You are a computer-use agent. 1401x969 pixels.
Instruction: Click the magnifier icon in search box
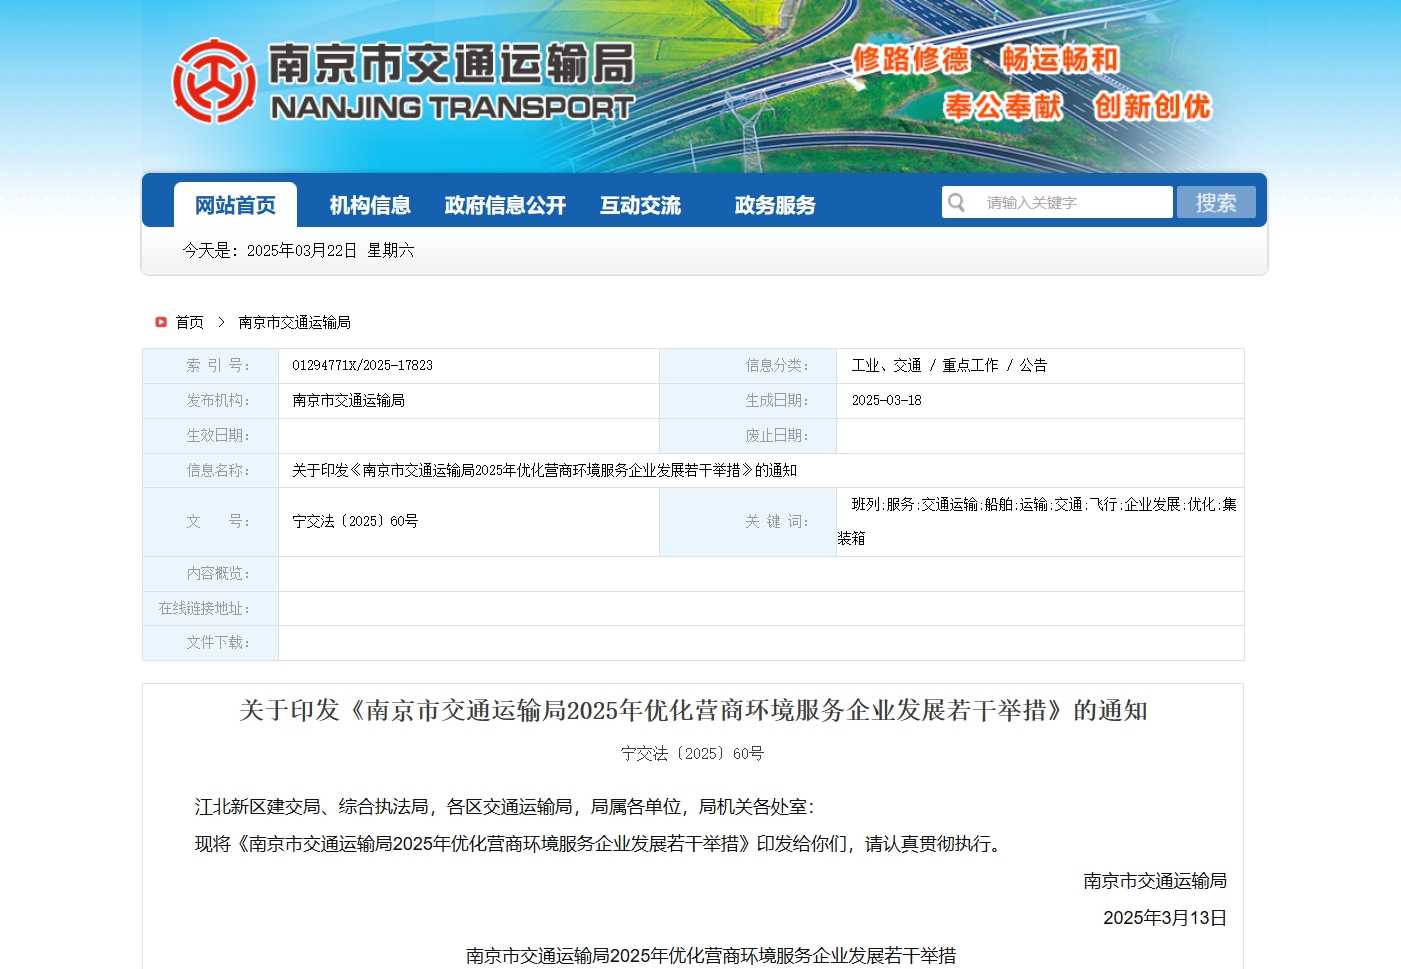click(957, 203)
